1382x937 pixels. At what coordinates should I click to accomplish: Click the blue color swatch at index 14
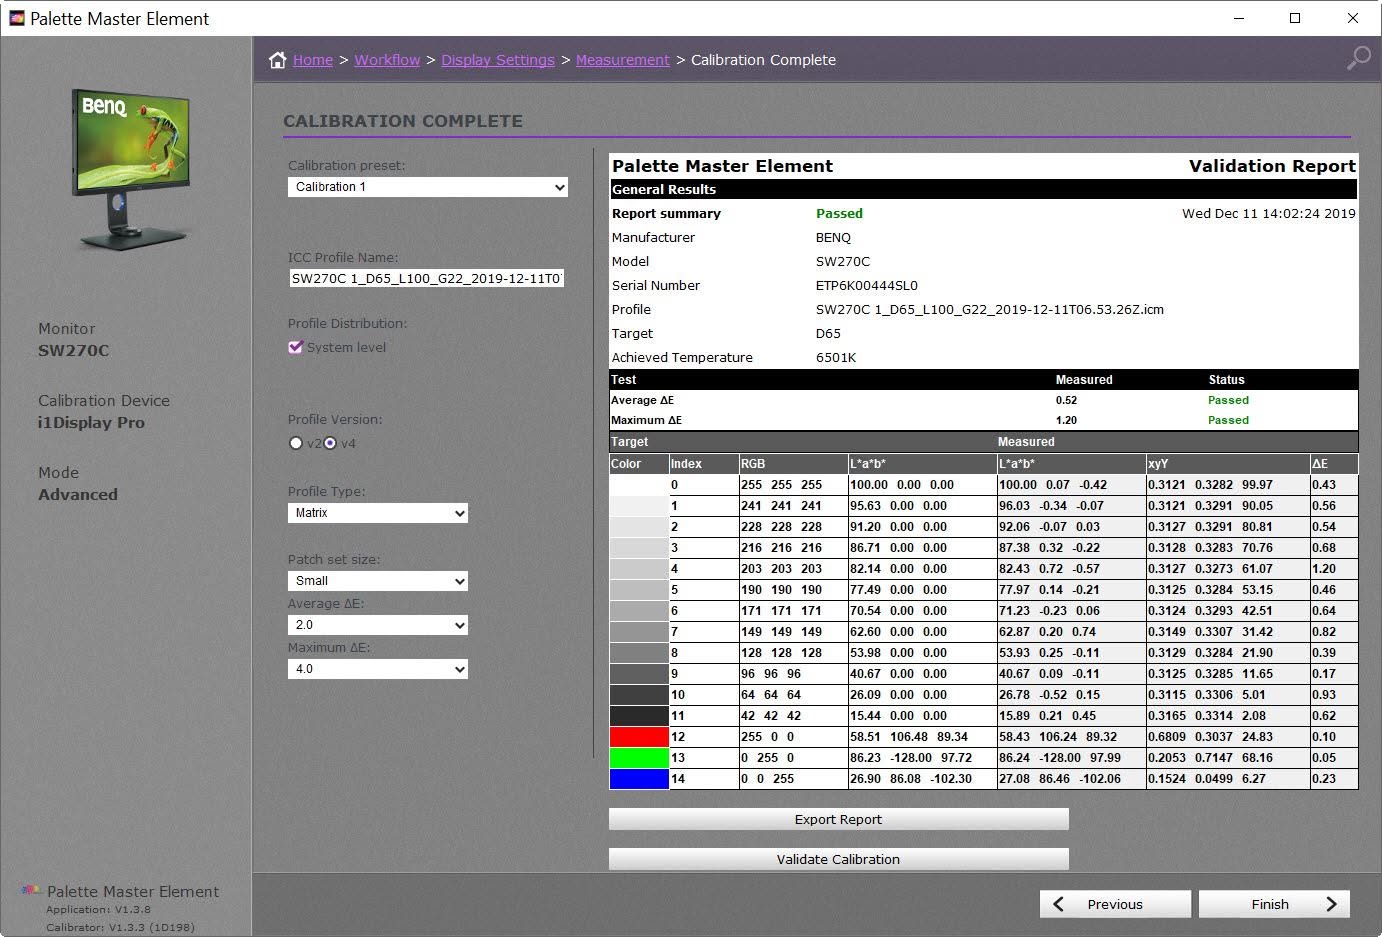click(x=639, y=779)
